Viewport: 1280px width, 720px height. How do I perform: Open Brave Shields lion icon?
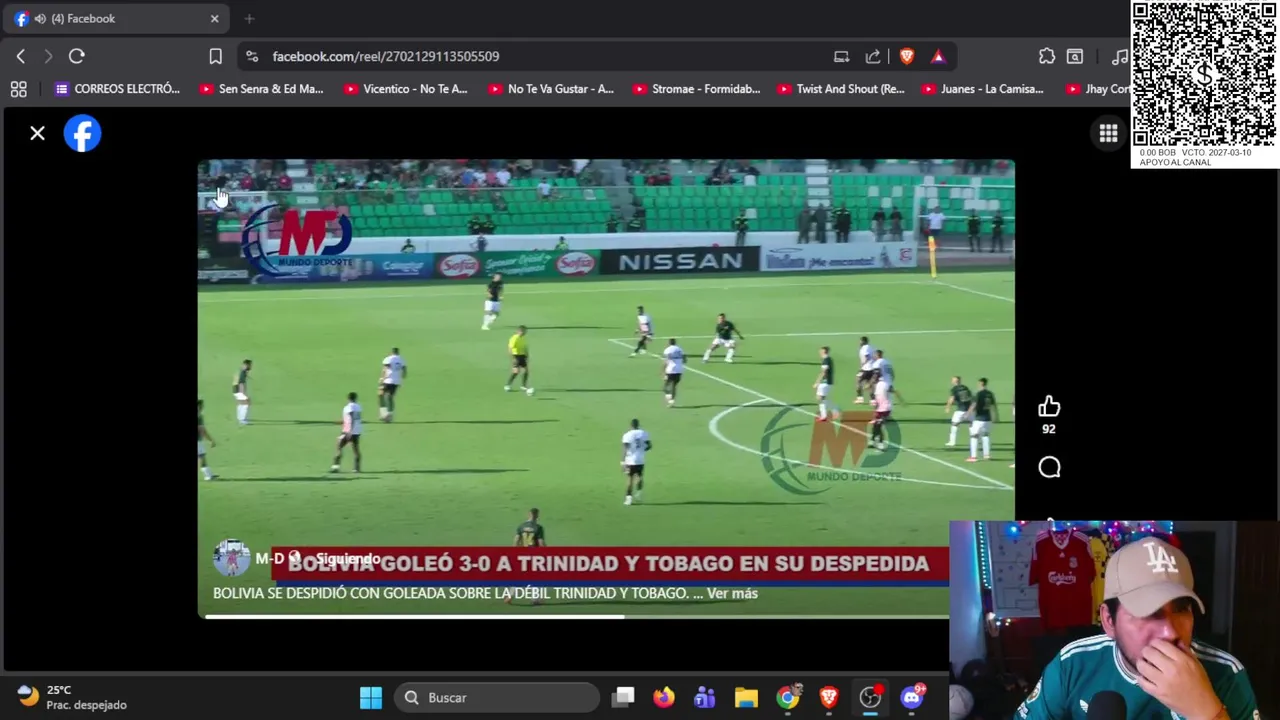[x=906, y=56]
